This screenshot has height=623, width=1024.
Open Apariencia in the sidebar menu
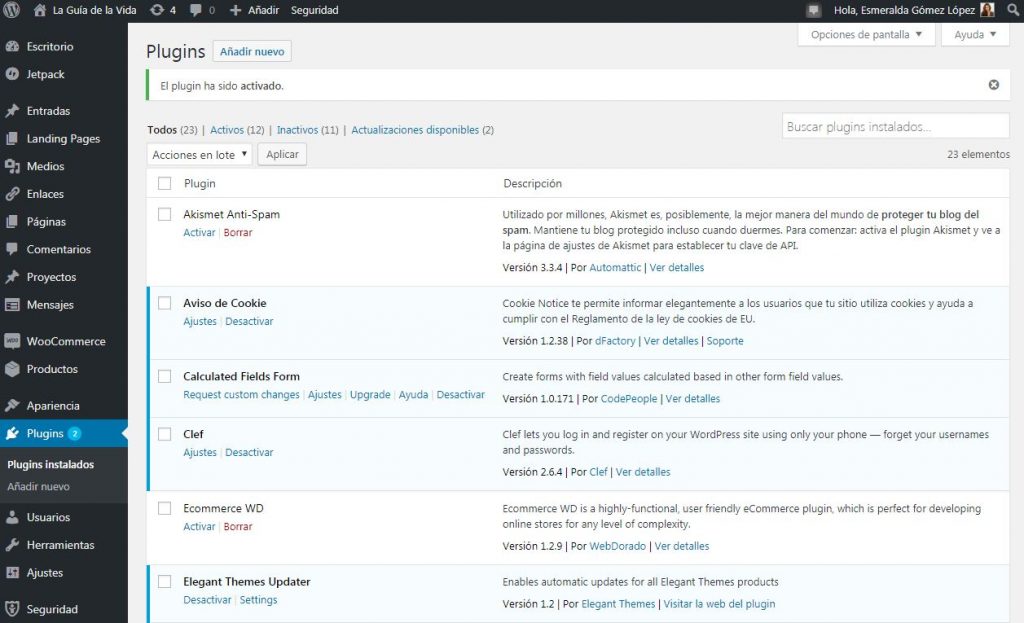pos(53,406)
